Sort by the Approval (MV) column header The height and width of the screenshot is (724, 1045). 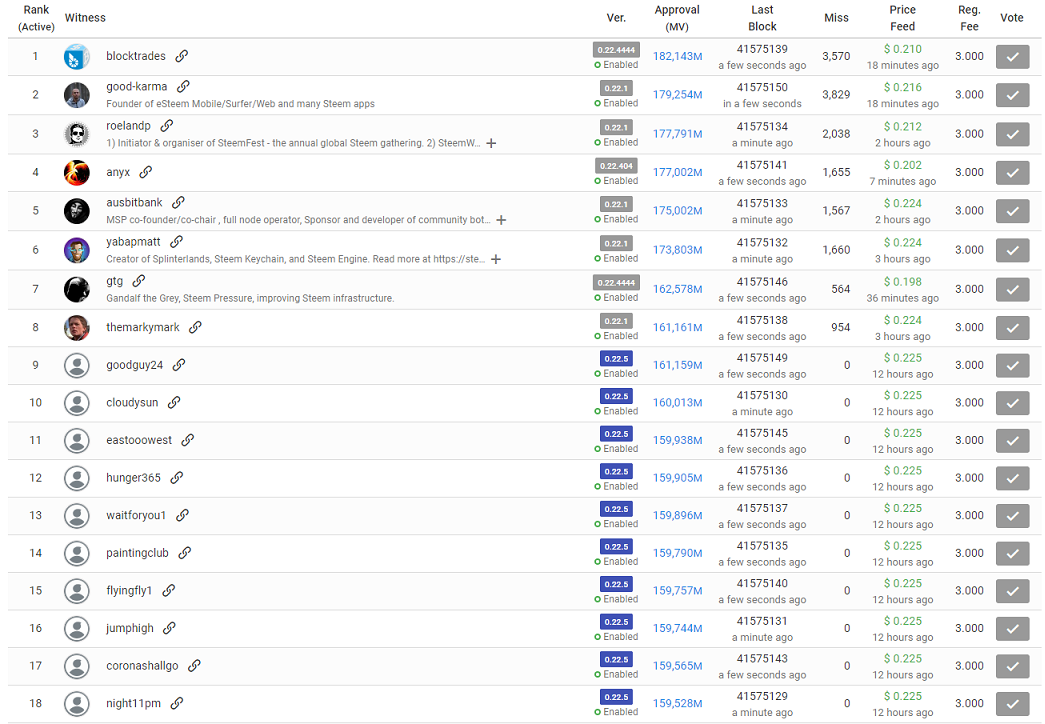tap(677, 18)
